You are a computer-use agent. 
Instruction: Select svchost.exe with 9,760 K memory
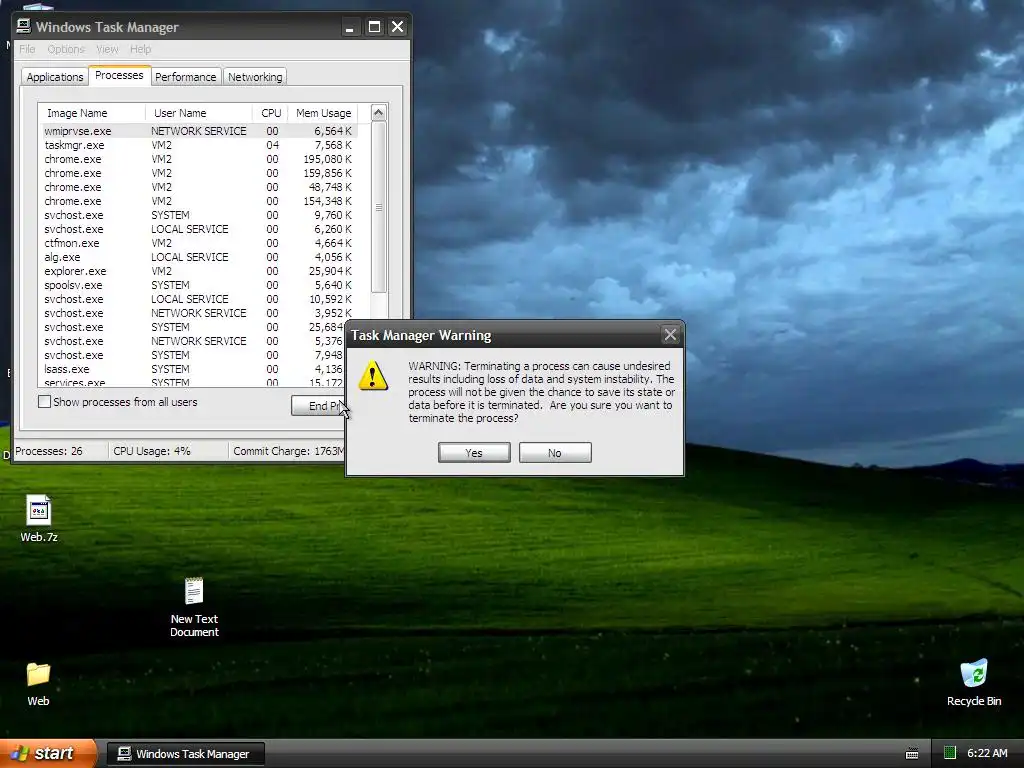click(198, 215)
